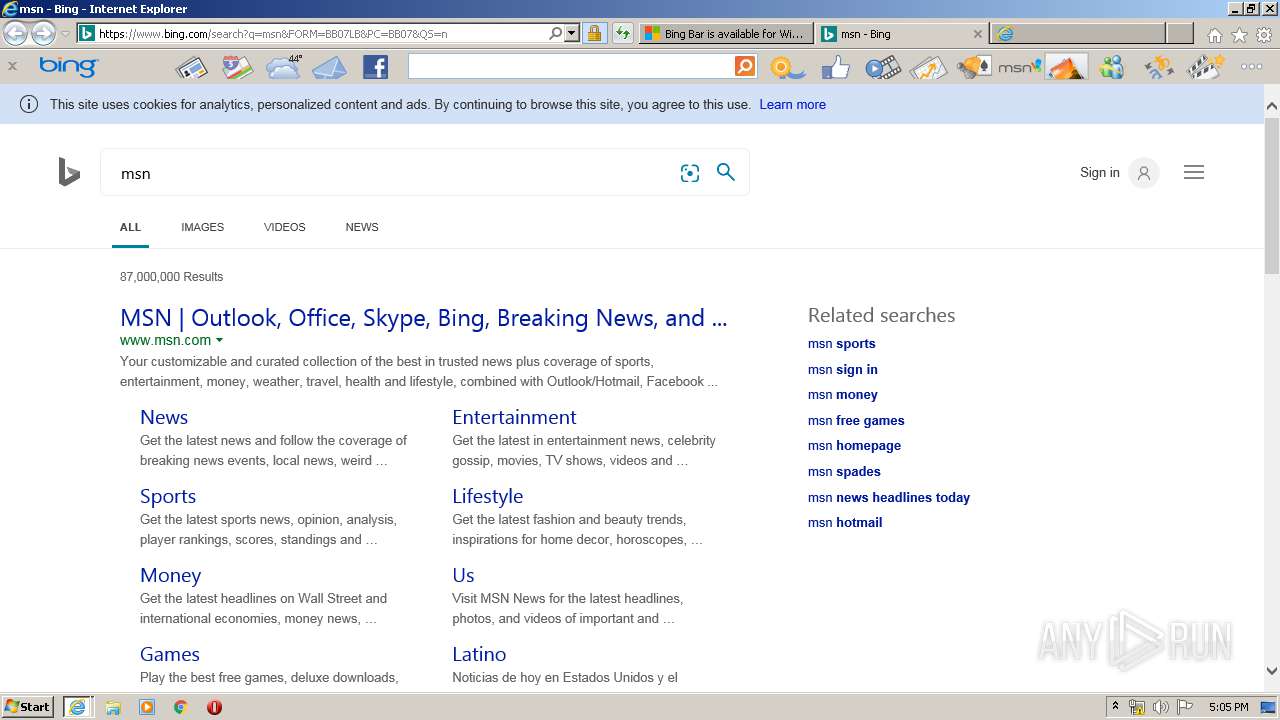Click the profile avatar next to Sign in

pos(1144,173)
